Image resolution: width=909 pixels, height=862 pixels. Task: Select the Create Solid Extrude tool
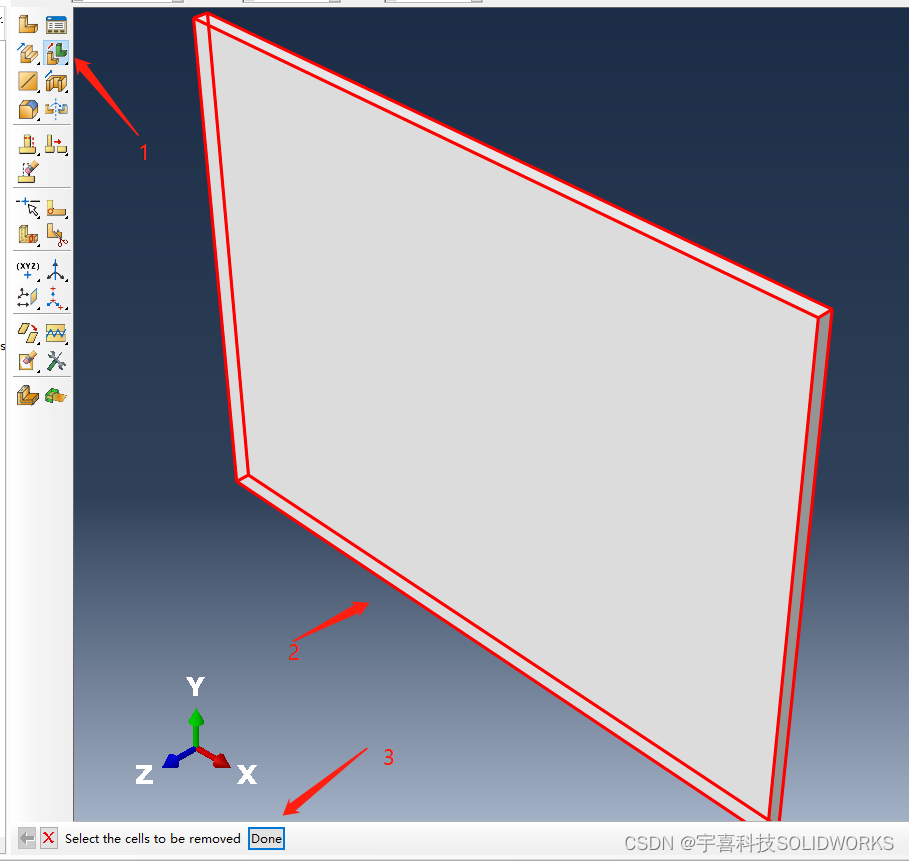point(27,53)
